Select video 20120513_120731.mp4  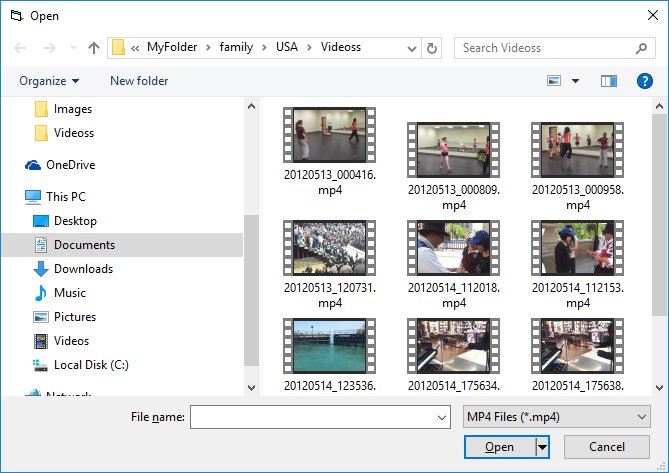[x=330, y=265]
